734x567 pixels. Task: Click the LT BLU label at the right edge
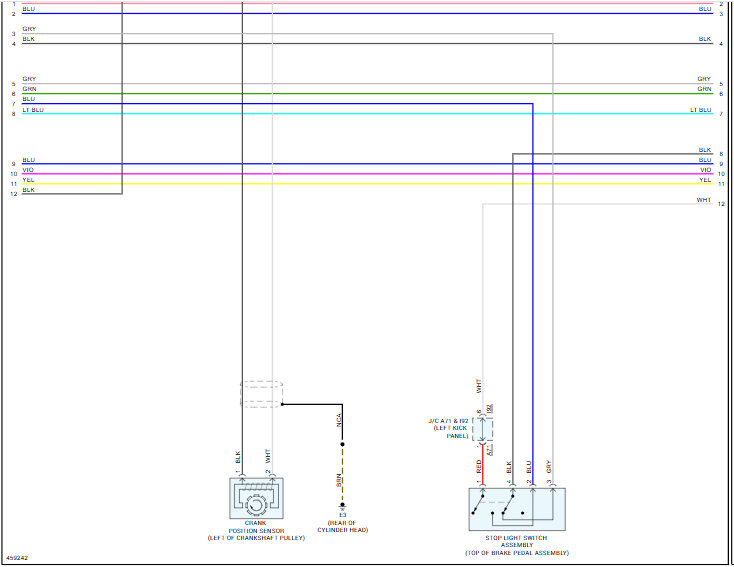(700, 110)
